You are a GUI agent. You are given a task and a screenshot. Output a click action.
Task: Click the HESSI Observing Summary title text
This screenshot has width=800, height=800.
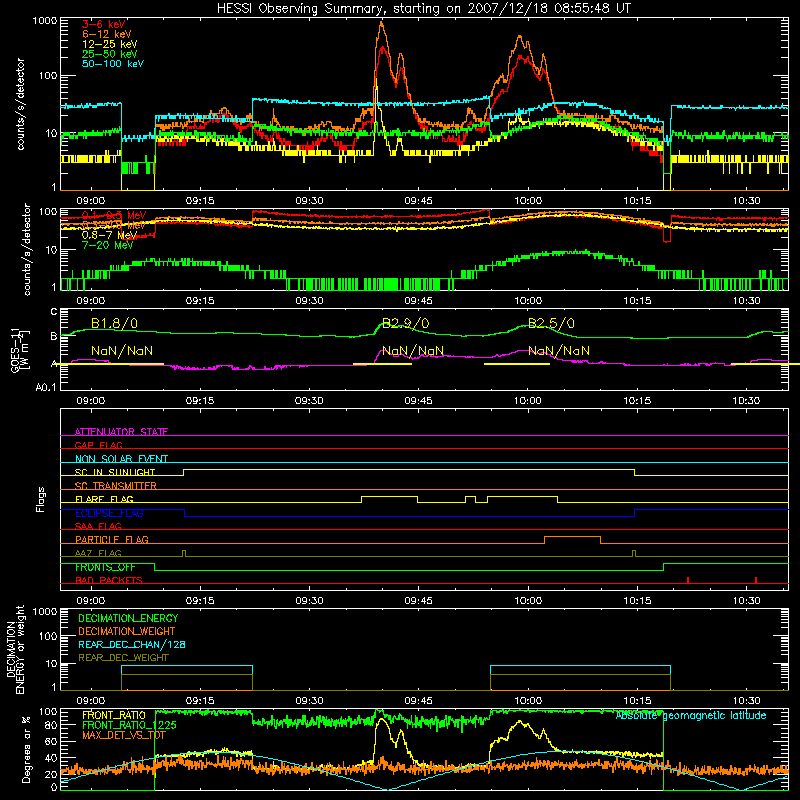click(423, 9)
